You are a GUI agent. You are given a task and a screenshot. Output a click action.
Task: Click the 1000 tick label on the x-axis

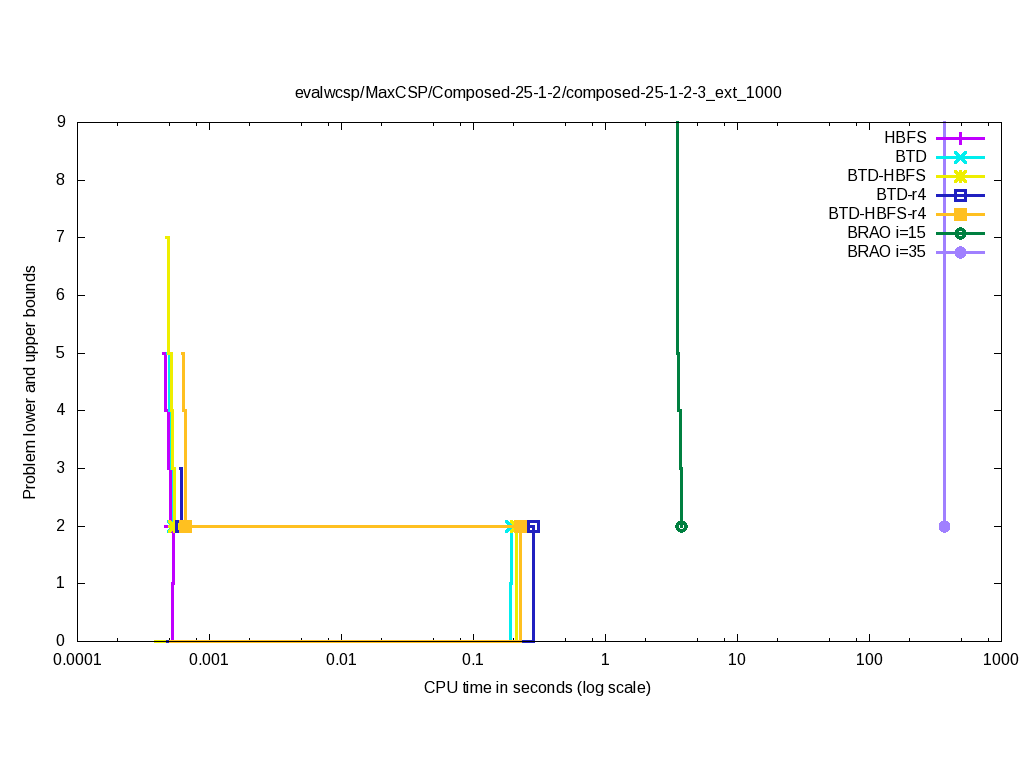(x=1000, y=660)
